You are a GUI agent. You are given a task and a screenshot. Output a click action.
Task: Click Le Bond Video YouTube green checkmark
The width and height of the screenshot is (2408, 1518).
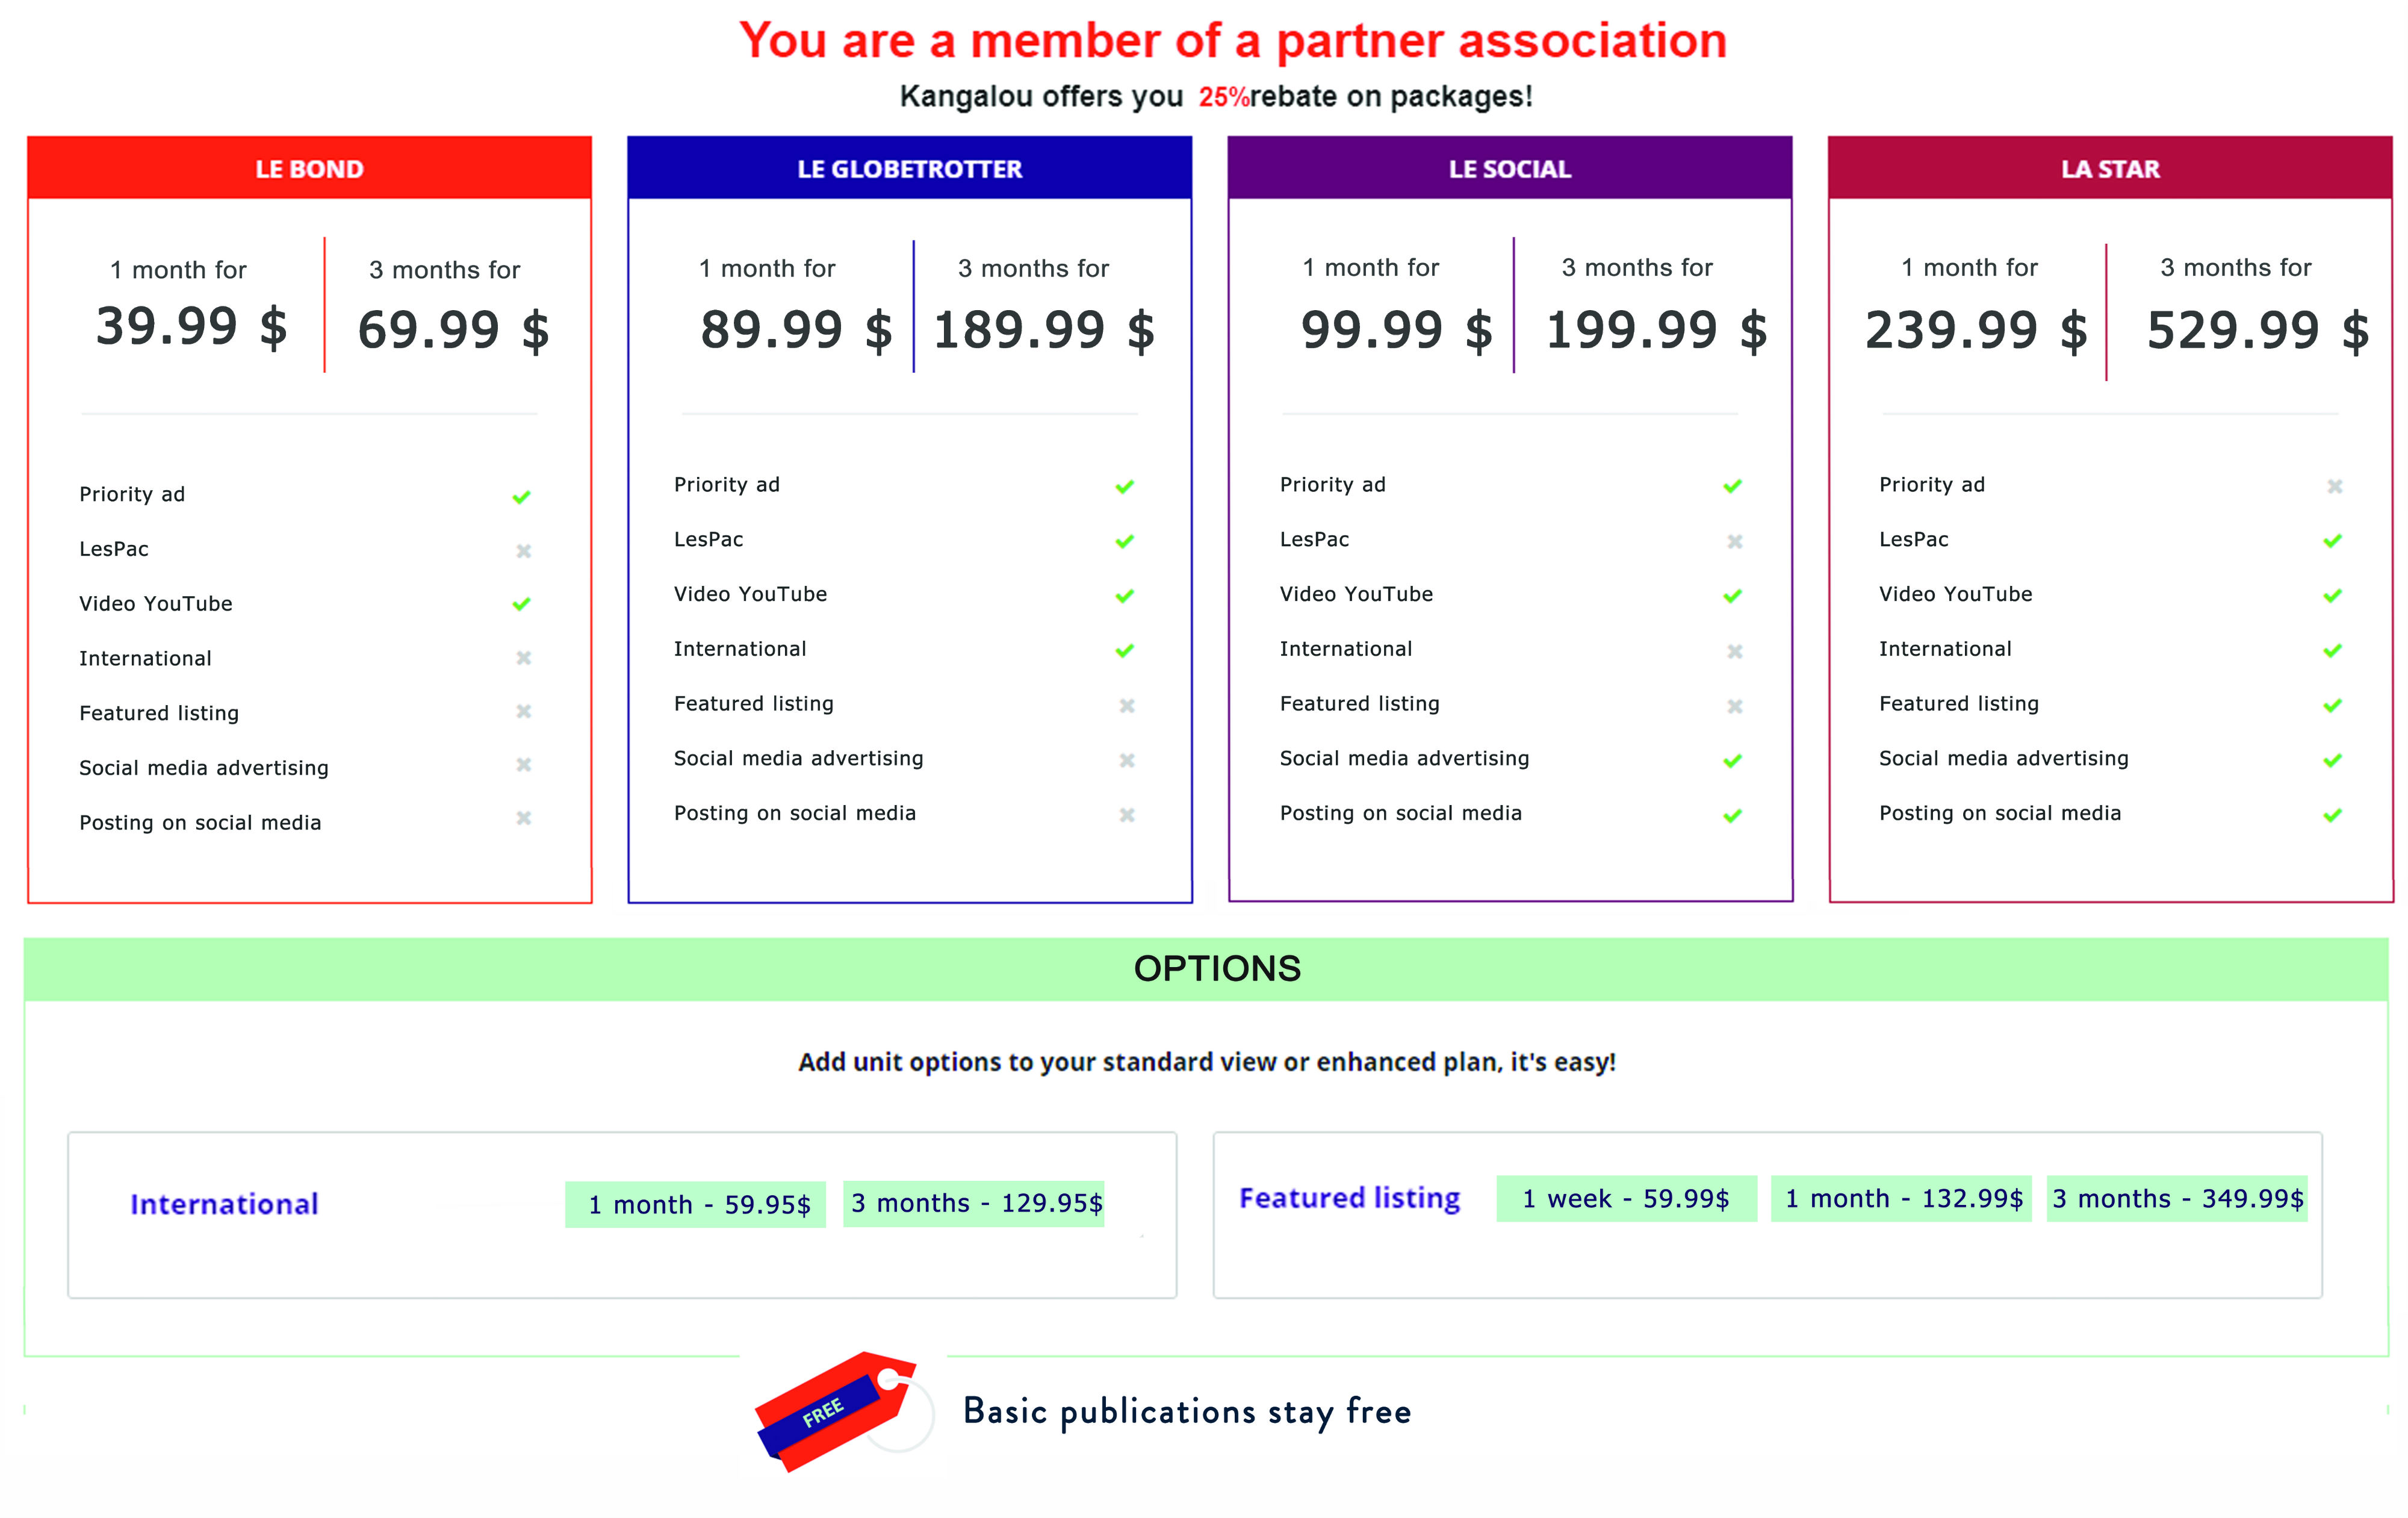(521, 604)
